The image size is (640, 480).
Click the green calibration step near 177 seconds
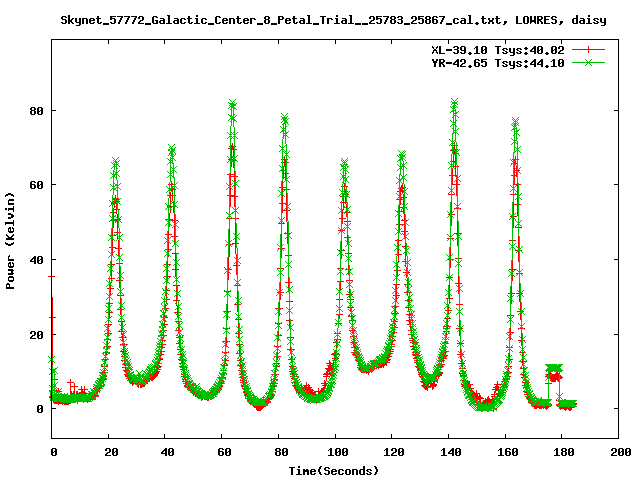[554, 368]
